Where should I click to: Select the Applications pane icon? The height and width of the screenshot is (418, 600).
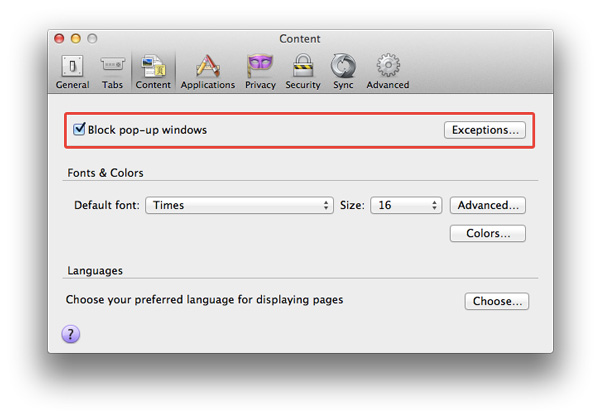(207, 70)
